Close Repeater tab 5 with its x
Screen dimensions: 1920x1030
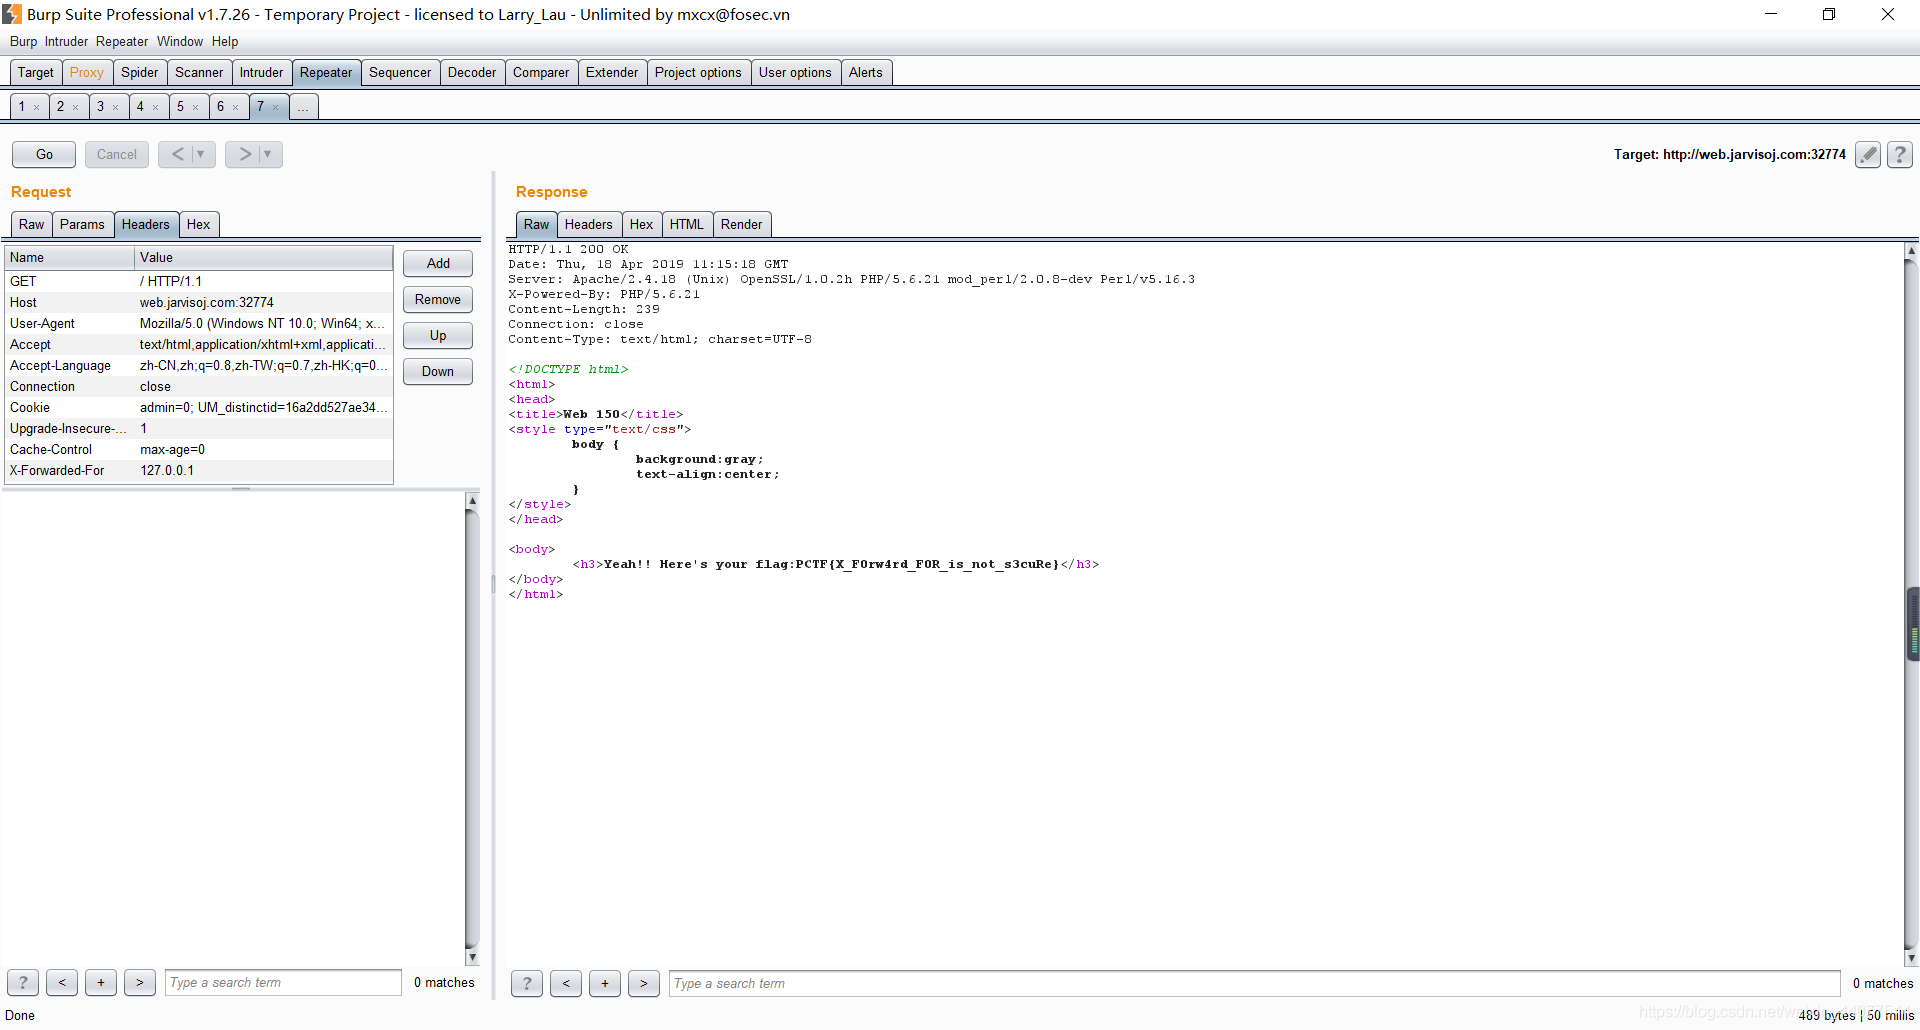(x=196, y=107)
